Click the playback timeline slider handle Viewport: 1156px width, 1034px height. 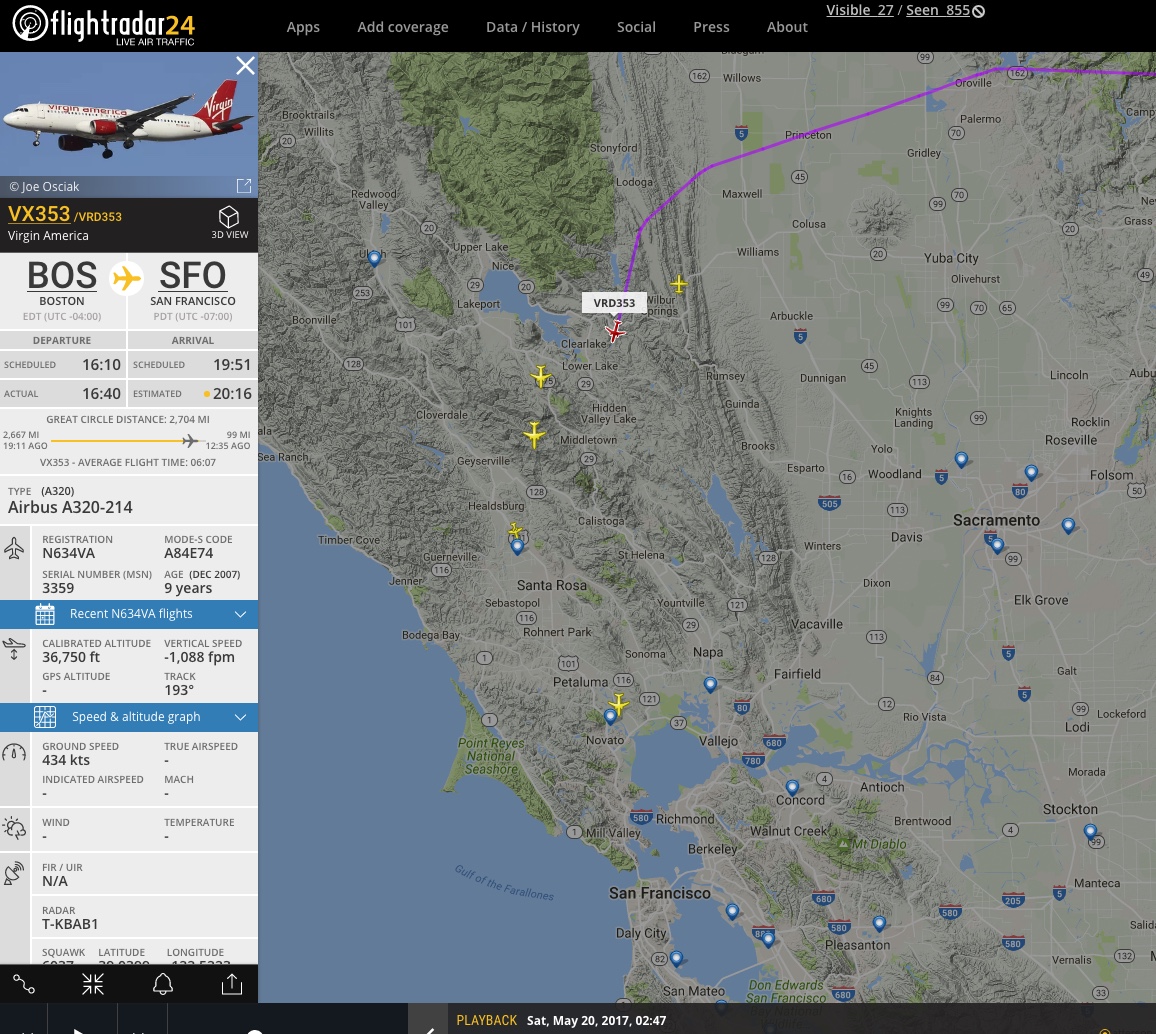(255, 1031)
